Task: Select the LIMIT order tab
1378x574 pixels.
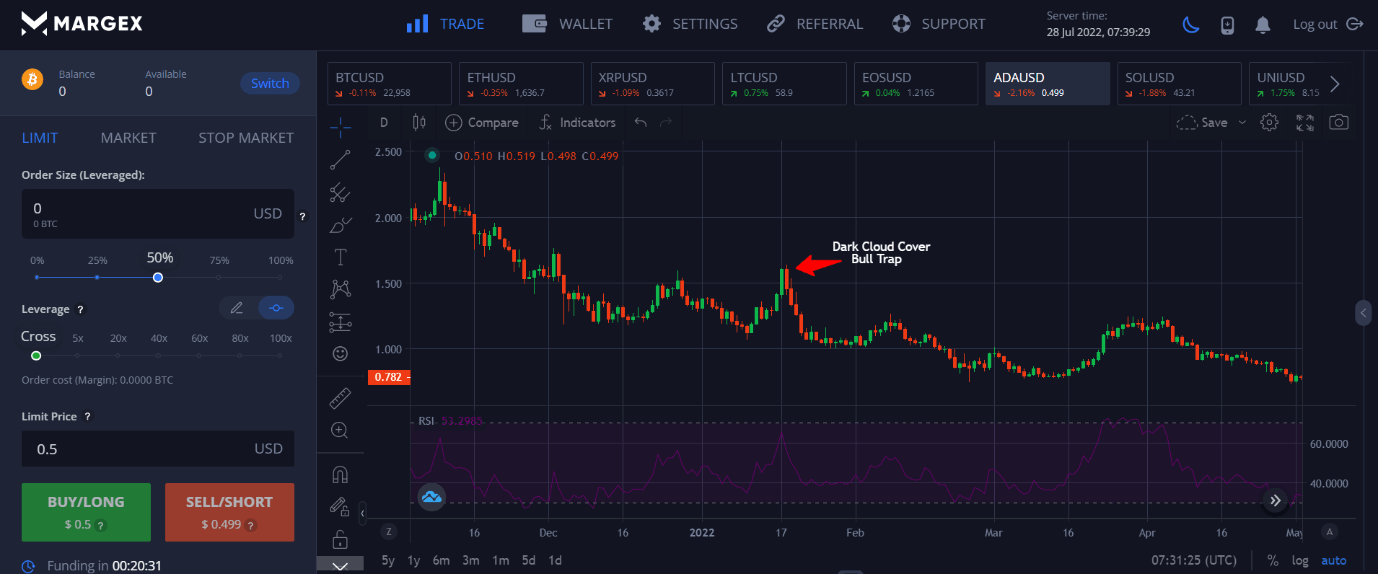Action: point(40,137)
